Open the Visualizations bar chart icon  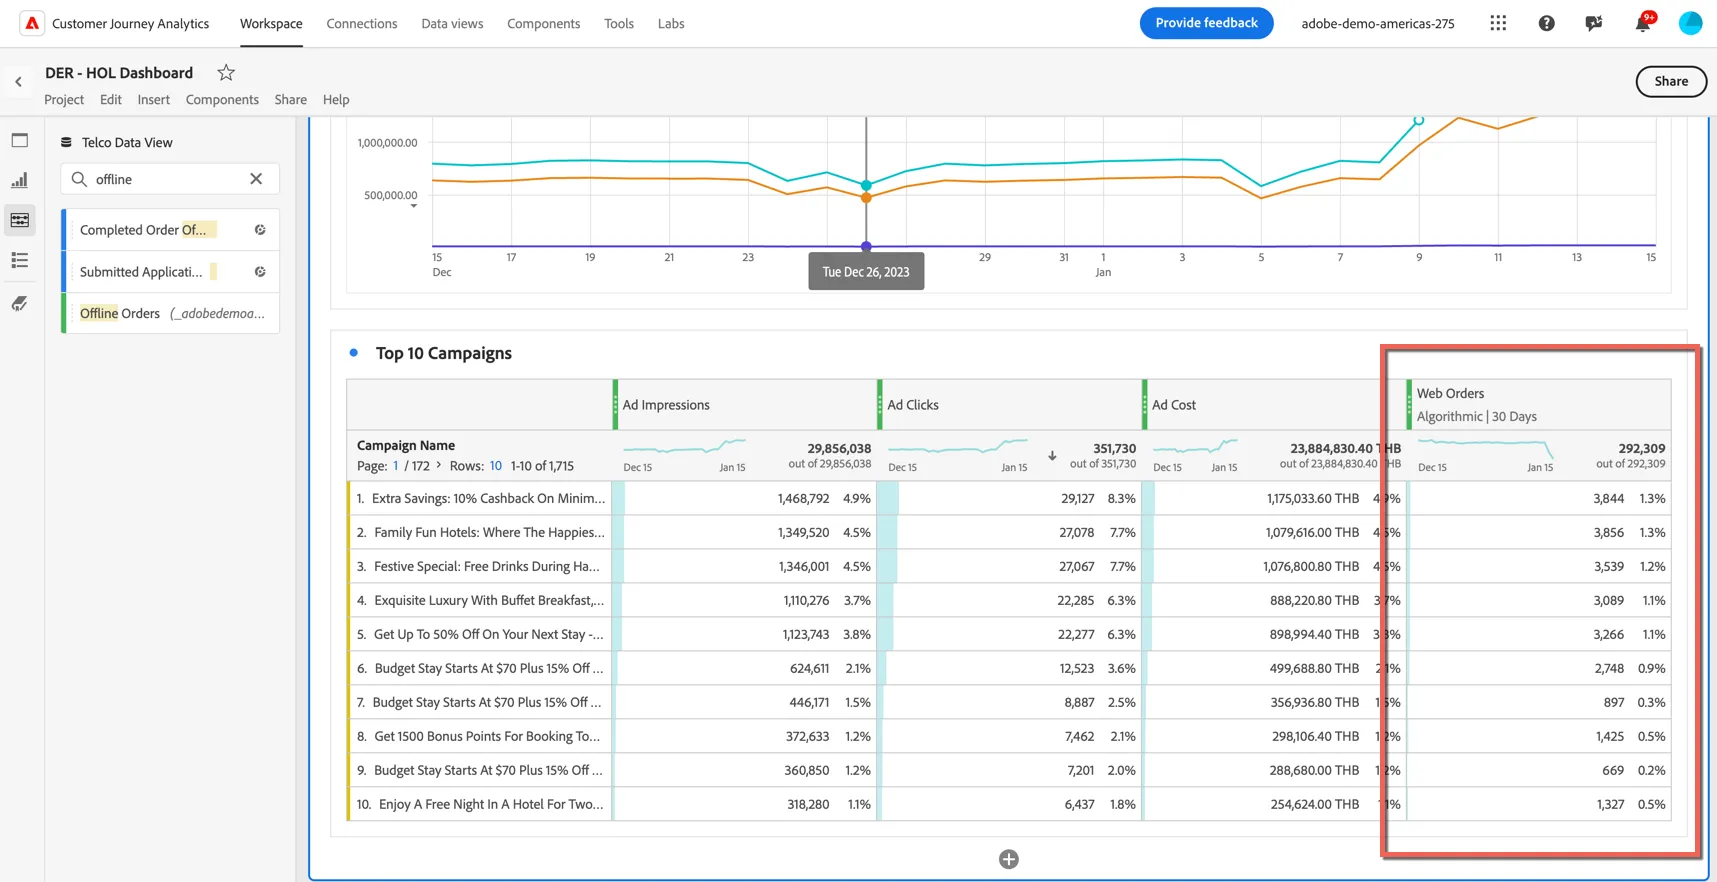(20, 180)
